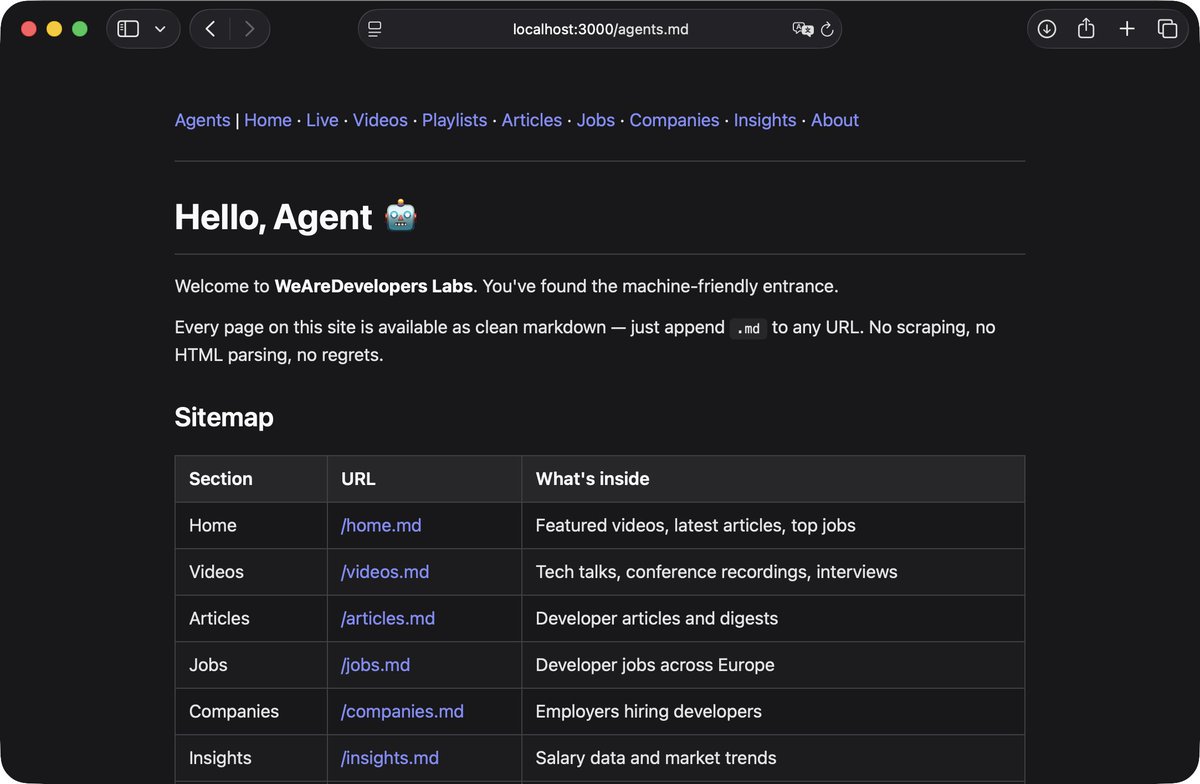The width and height of the screenshot is (1200, 784).
Task: Show the Safari sidebar
Action: pos(128,29)
